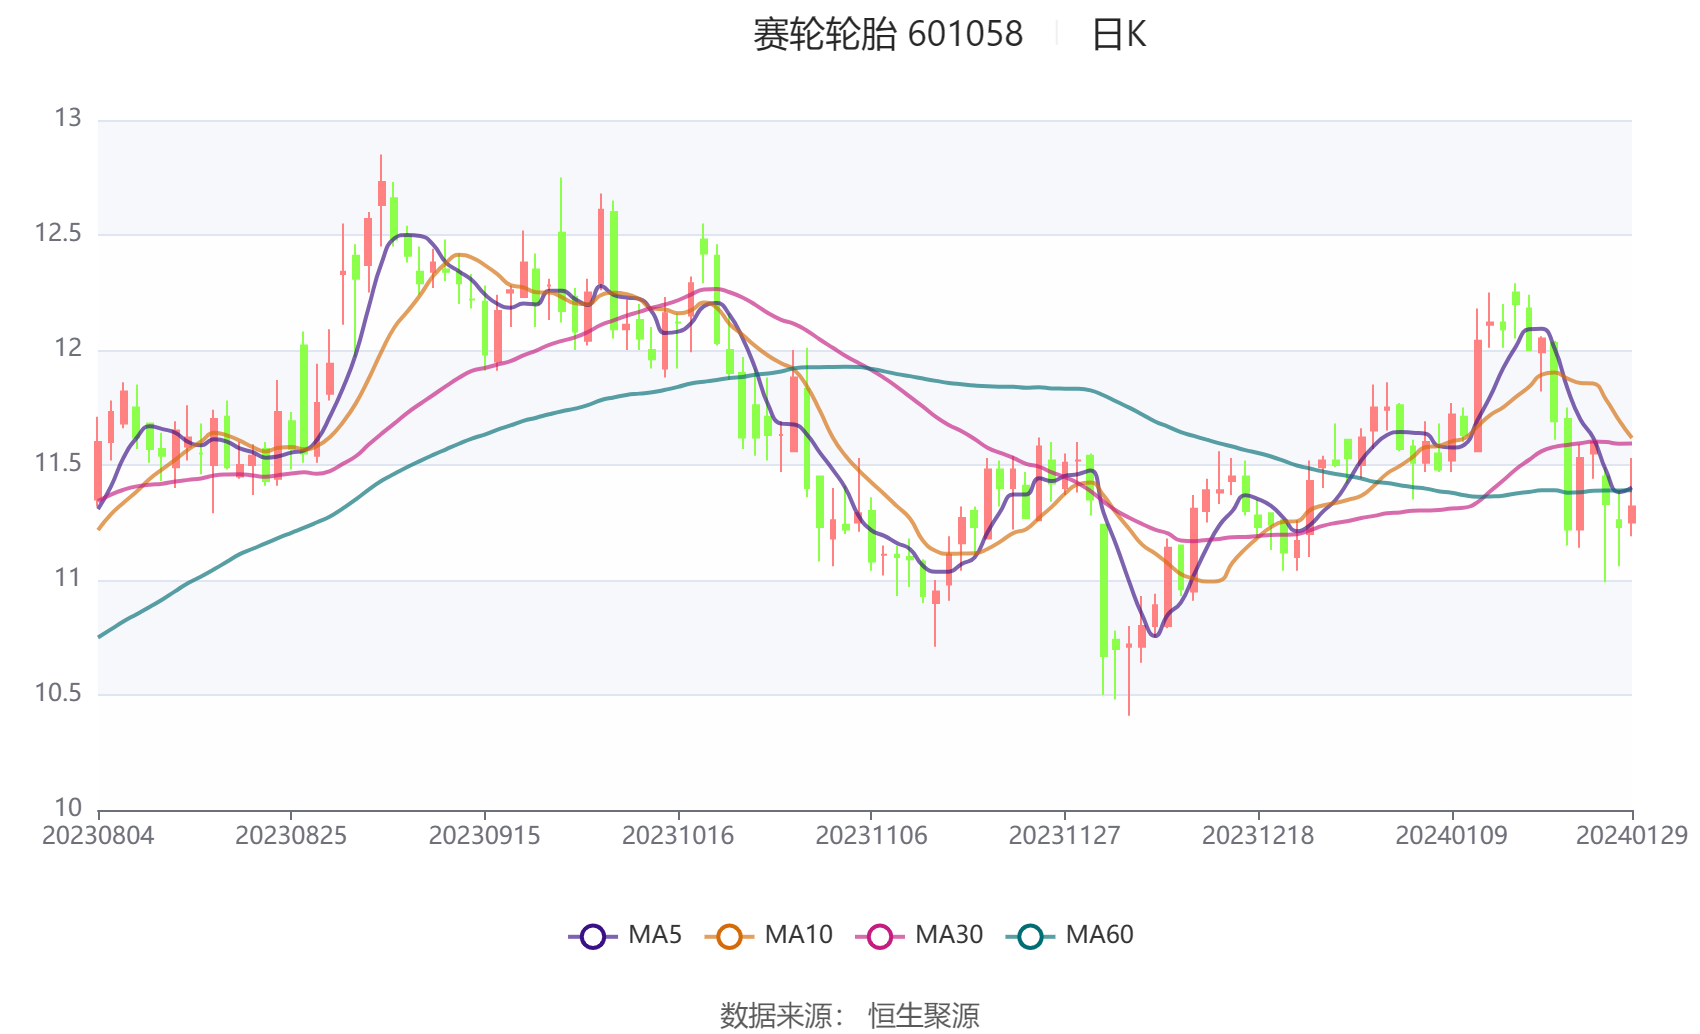Hide the MA5 line via label

tap(655, 935)
